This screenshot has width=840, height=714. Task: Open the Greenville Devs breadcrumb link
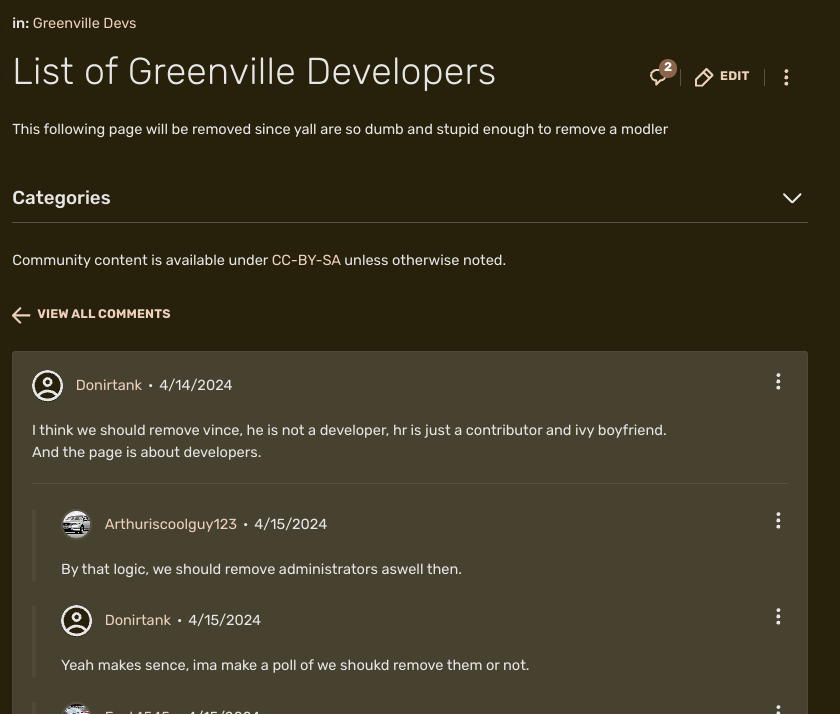(x=84, y=22)
